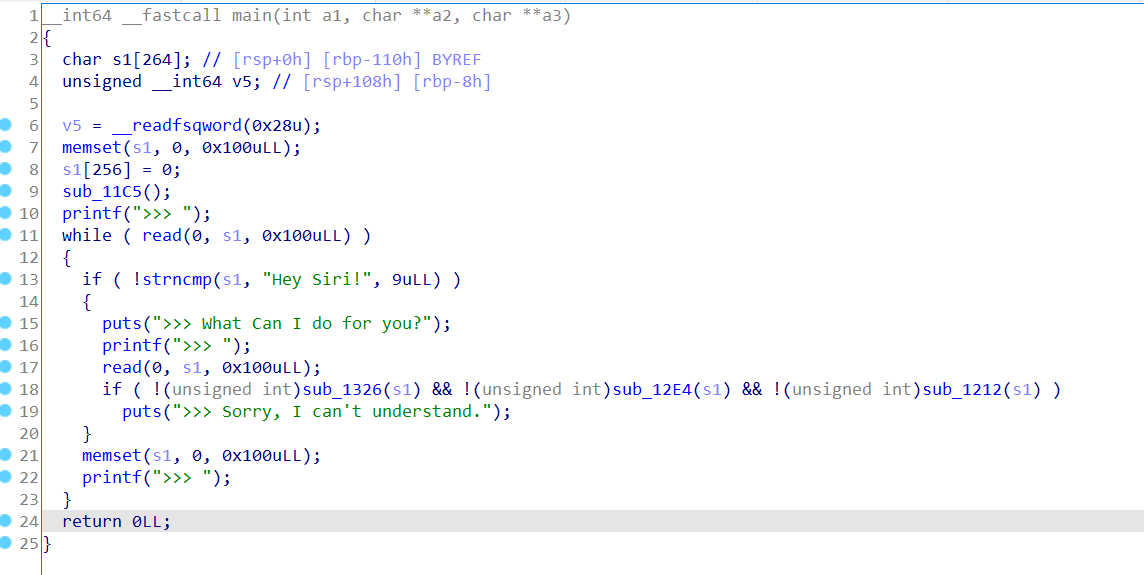Toggle breakpoint dot on line 6
This screenshot has width=1144, height=575.
coord(6,125)
